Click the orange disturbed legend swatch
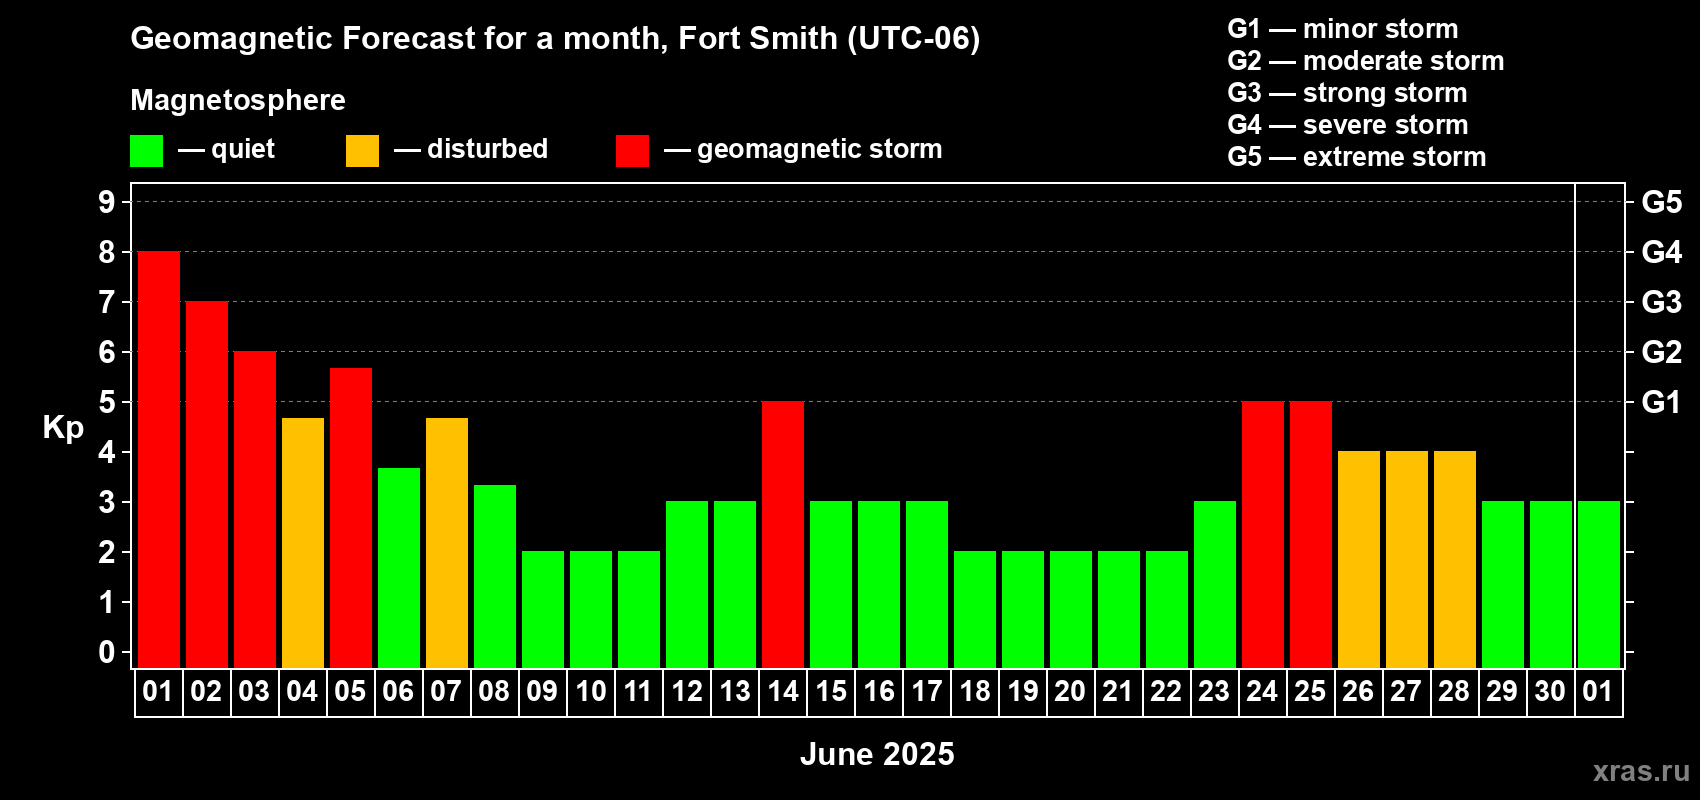This screenshot has height=800, width=1700. [x=362, y=151]
